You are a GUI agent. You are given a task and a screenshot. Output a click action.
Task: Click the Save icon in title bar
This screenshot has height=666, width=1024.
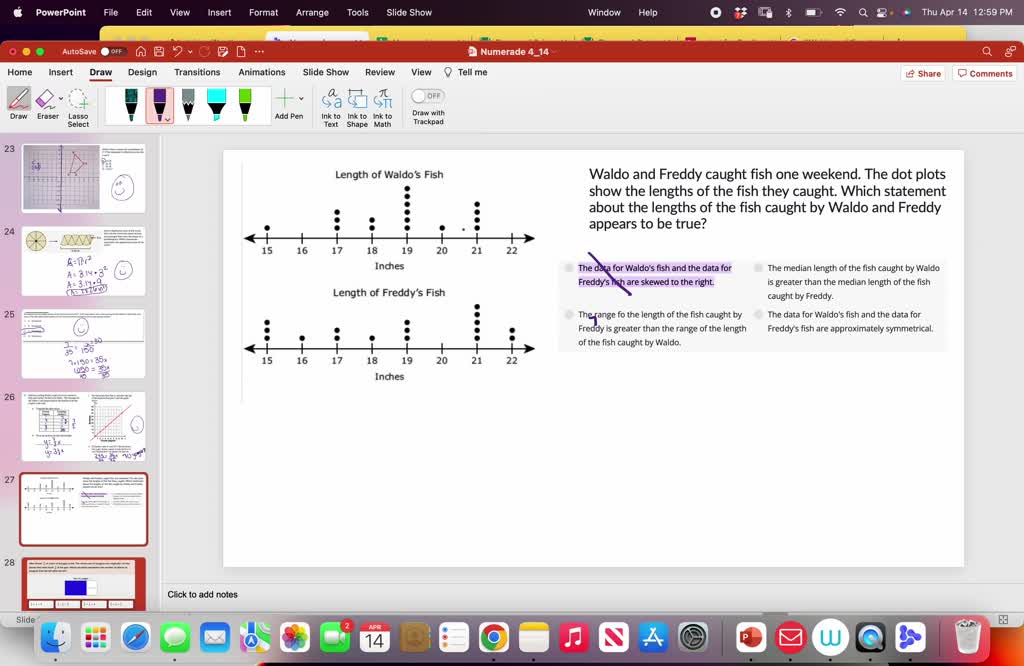(158, 51)
